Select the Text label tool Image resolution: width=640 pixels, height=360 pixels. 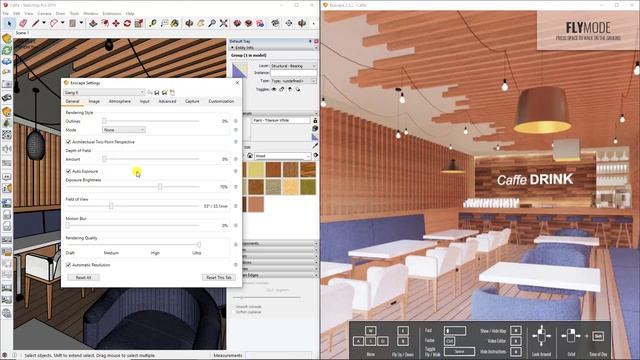(x=164, y=23)
